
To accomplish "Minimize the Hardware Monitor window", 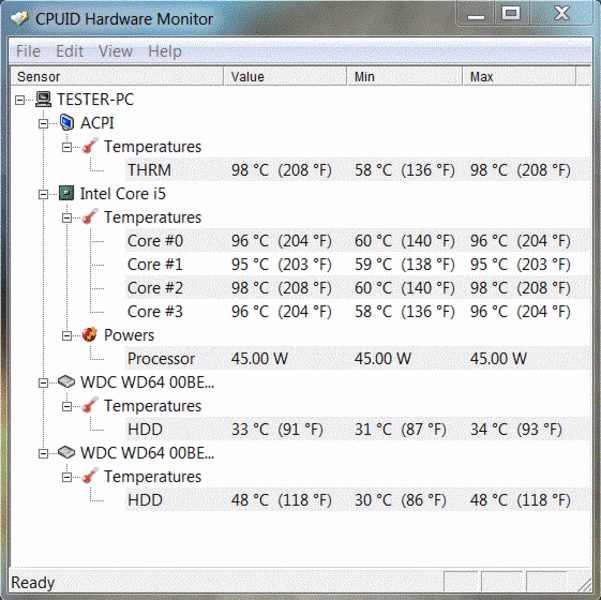I will [x=476, y=15].
